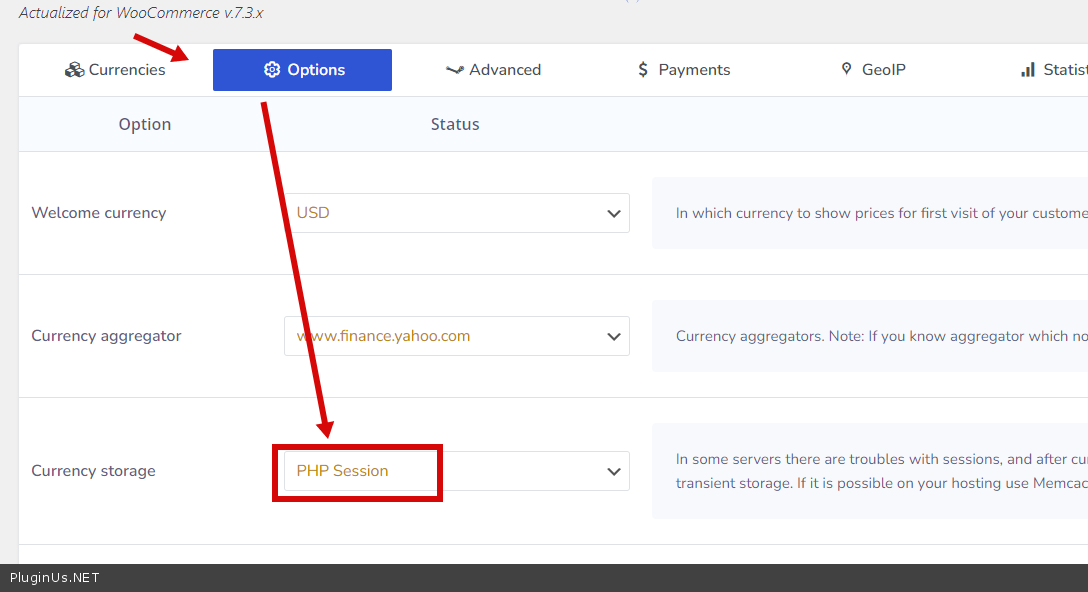Click the Currency aggregators note description

click(x=870, y=336)
